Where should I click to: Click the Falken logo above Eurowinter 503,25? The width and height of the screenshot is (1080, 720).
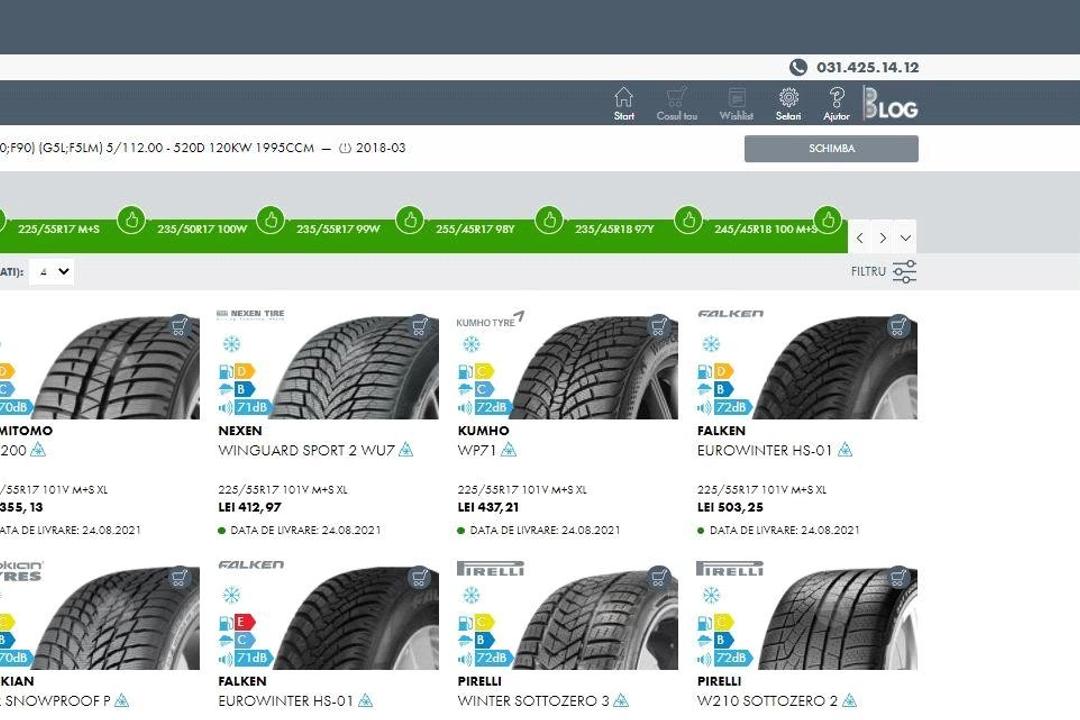pos(730,313)
